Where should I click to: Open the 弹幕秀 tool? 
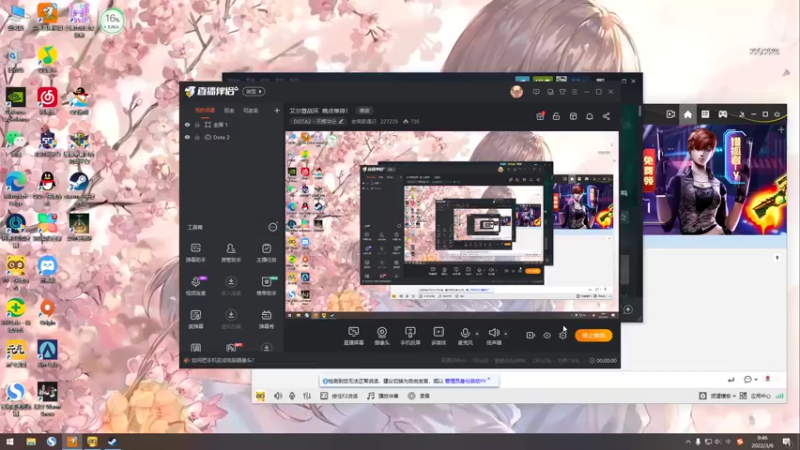pos(266,319)
